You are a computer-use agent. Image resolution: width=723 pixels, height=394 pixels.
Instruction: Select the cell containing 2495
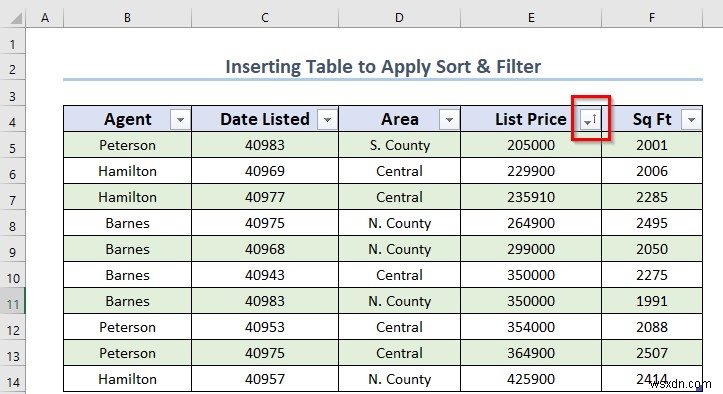[652, 223]
